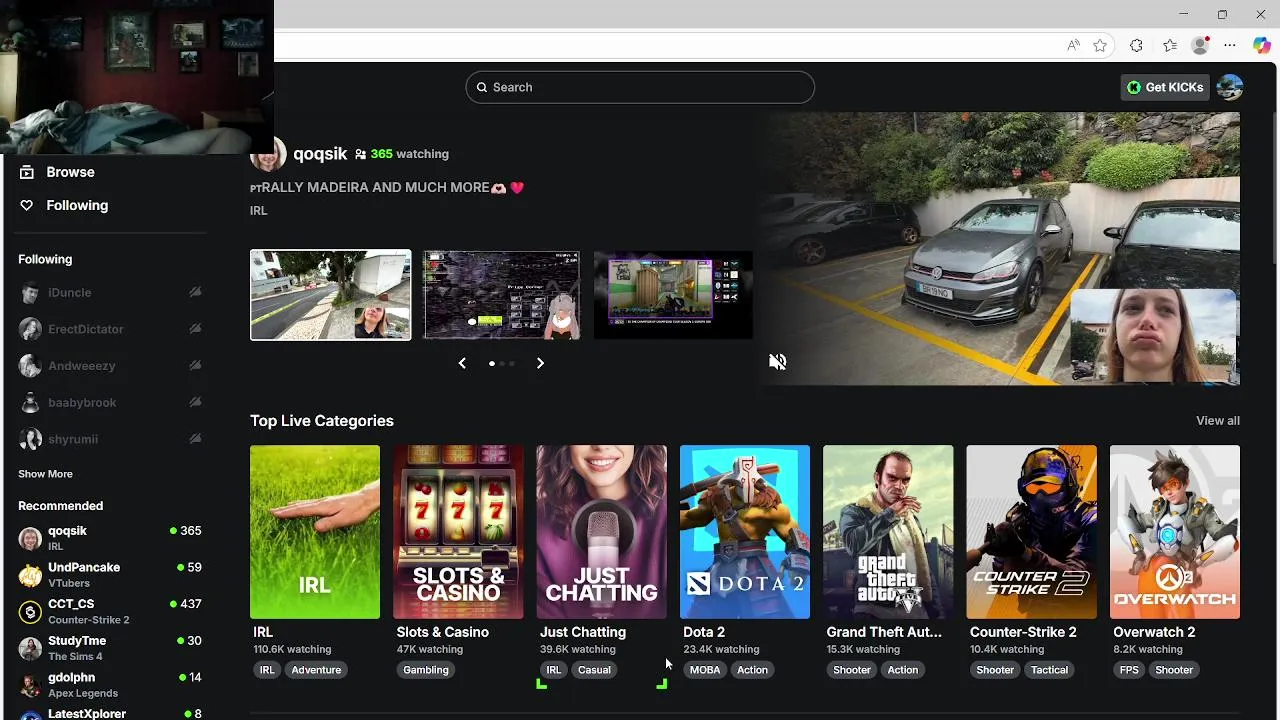
Task: Go to previous featured carousel slide
Action: (x=462, y=363)
